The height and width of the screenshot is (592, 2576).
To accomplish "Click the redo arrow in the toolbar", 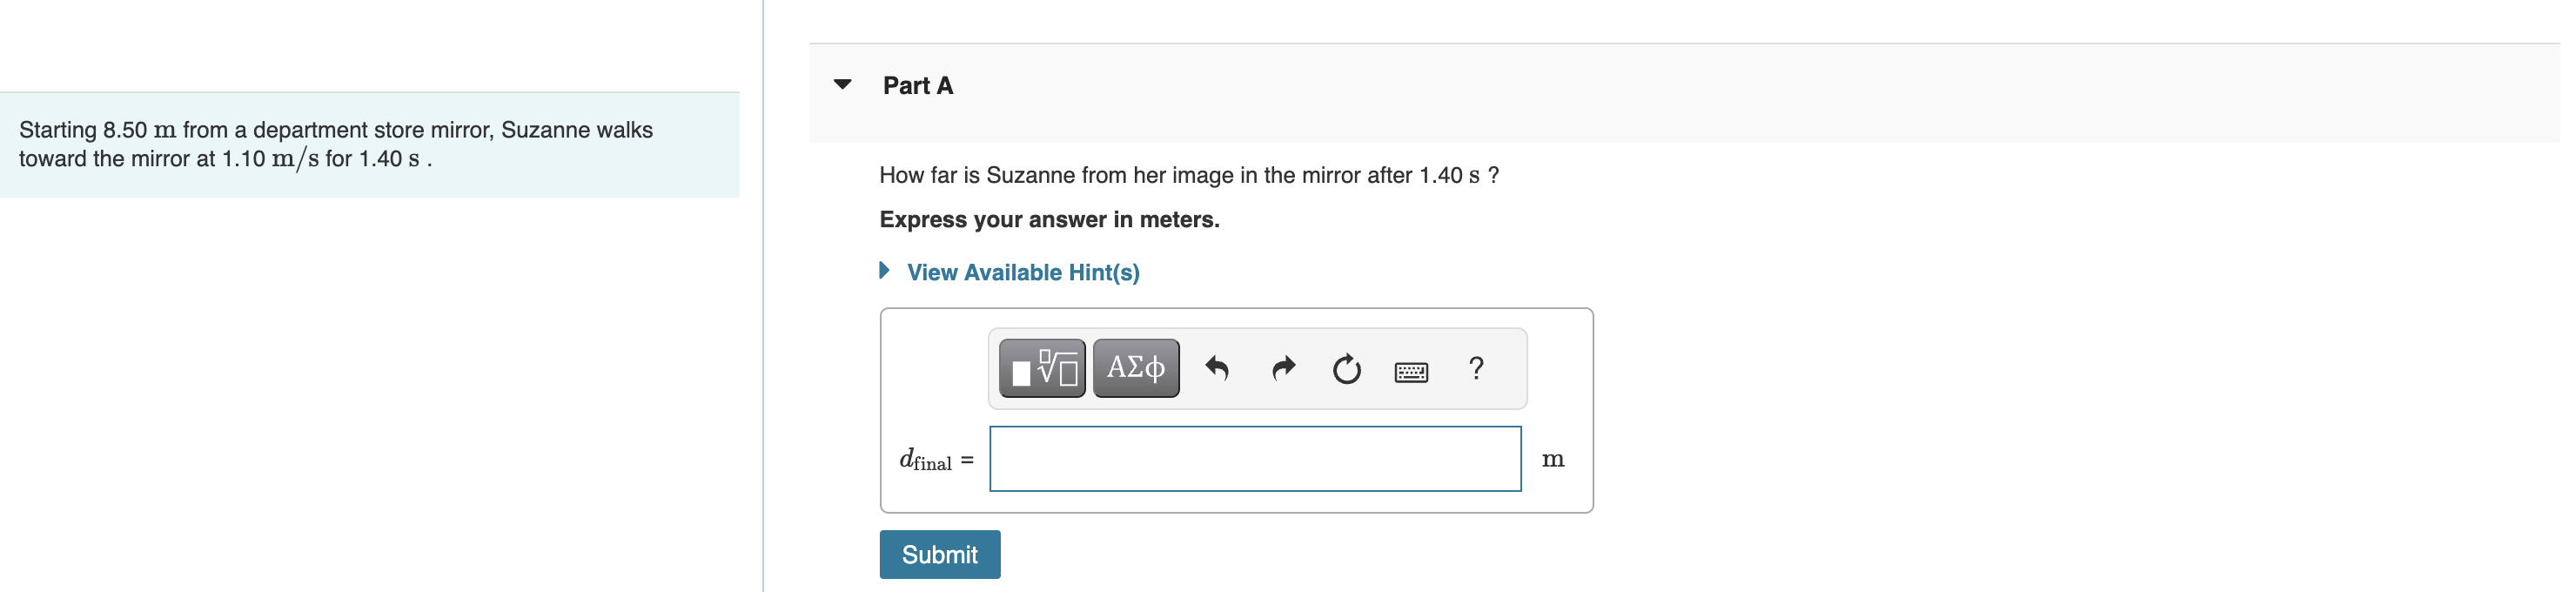I will 1283,368.
